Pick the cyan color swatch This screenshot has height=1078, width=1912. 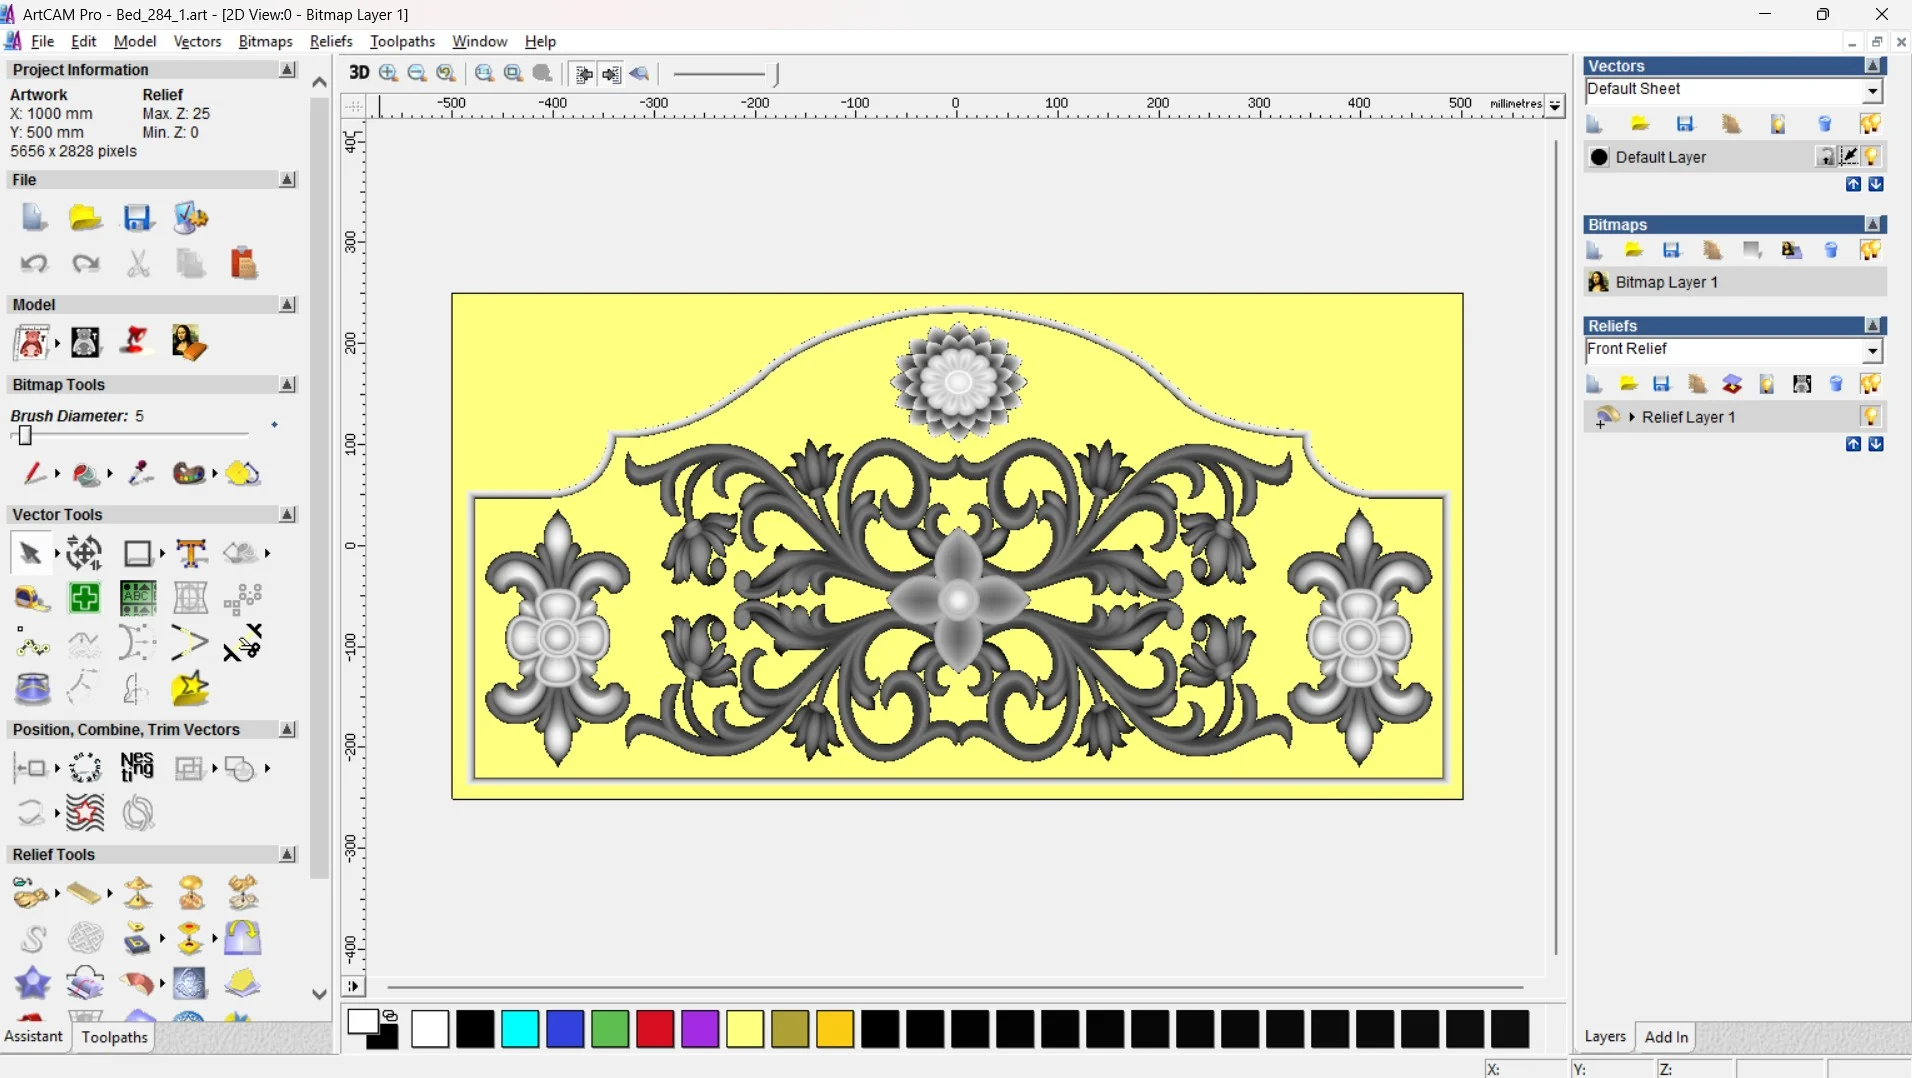(520, 1029)
